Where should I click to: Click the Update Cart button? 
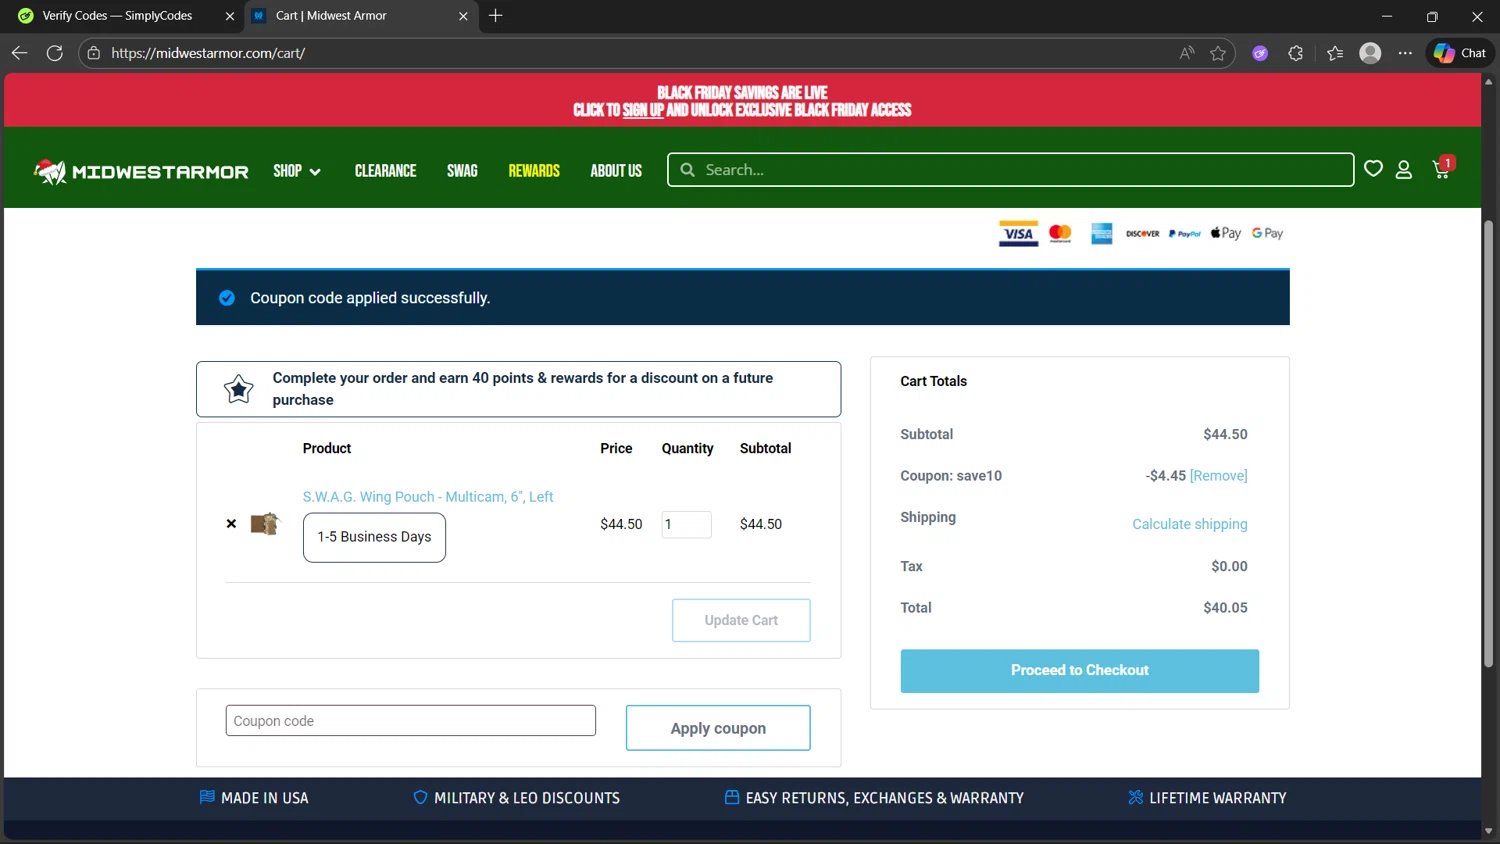click(741, 620)
